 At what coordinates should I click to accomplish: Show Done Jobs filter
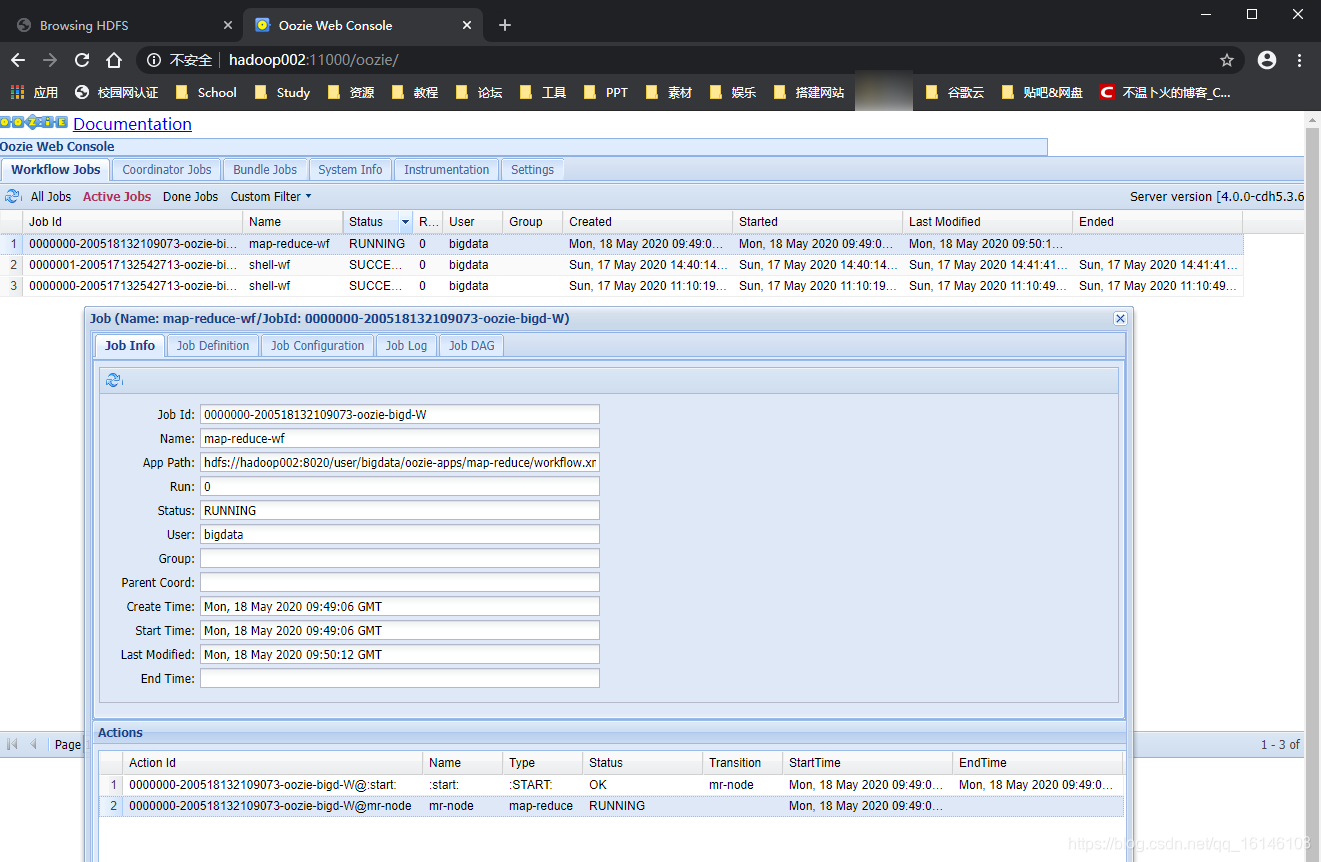pos(190,196)
